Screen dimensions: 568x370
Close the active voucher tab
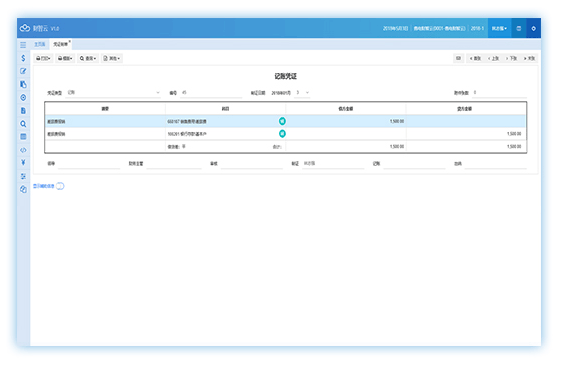69,42
